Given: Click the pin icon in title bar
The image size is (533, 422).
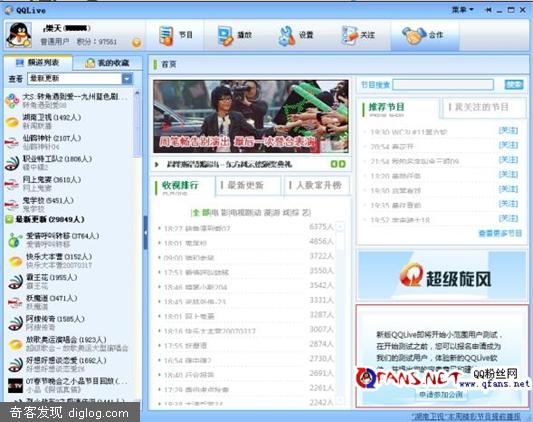Looking at the screenshot, I should 488,10.
